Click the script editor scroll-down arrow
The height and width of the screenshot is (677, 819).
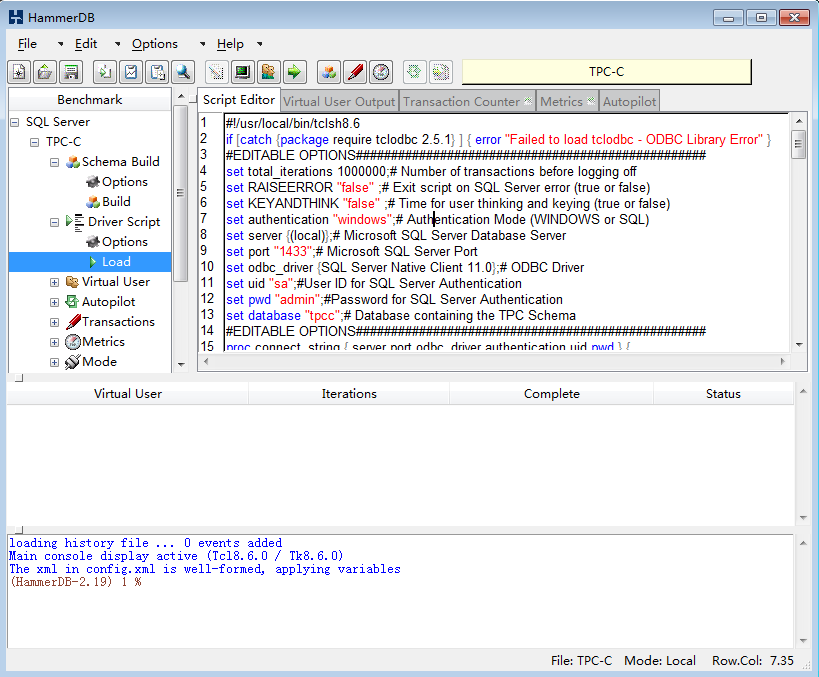click(x=799, y=345)
